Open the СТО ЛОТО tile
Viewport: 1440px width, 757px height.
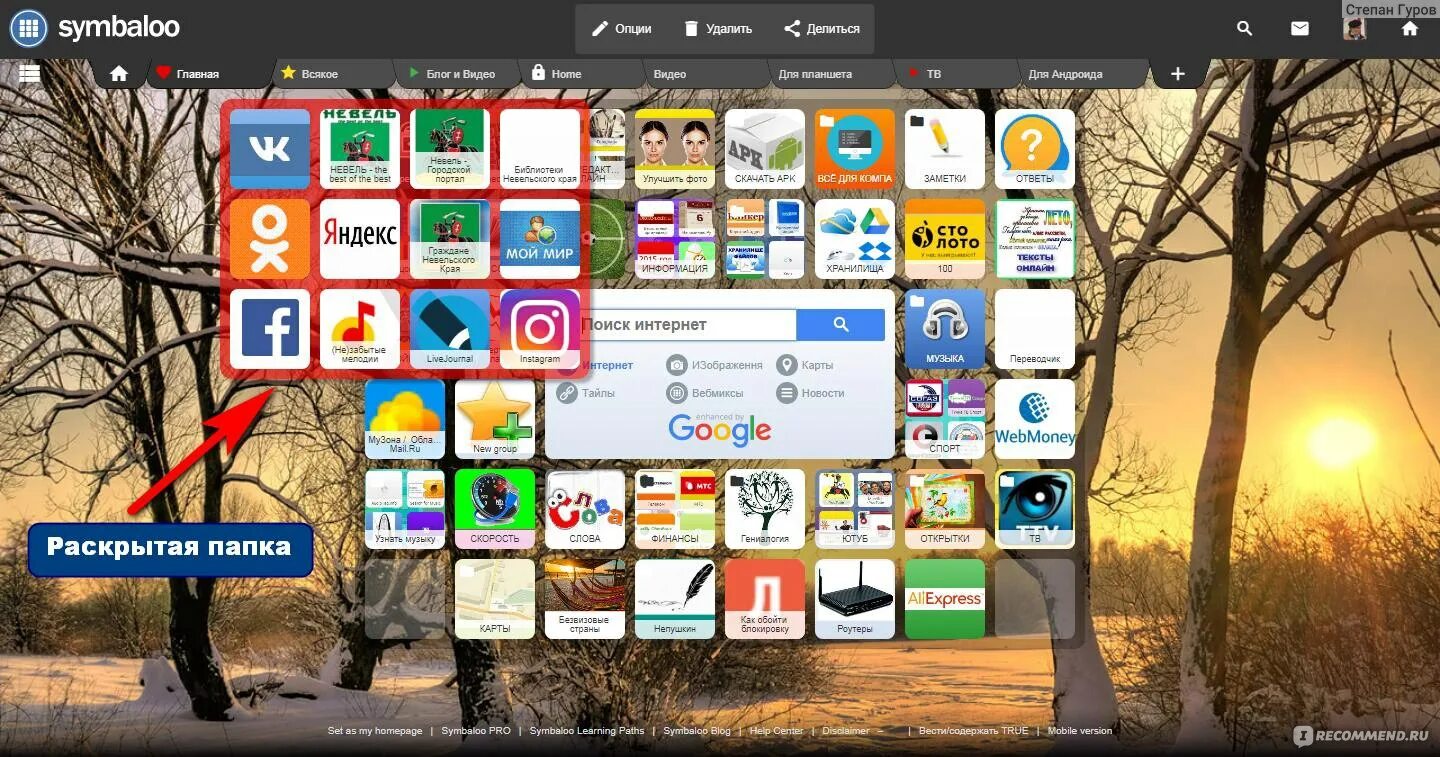[x=945, y=239]
